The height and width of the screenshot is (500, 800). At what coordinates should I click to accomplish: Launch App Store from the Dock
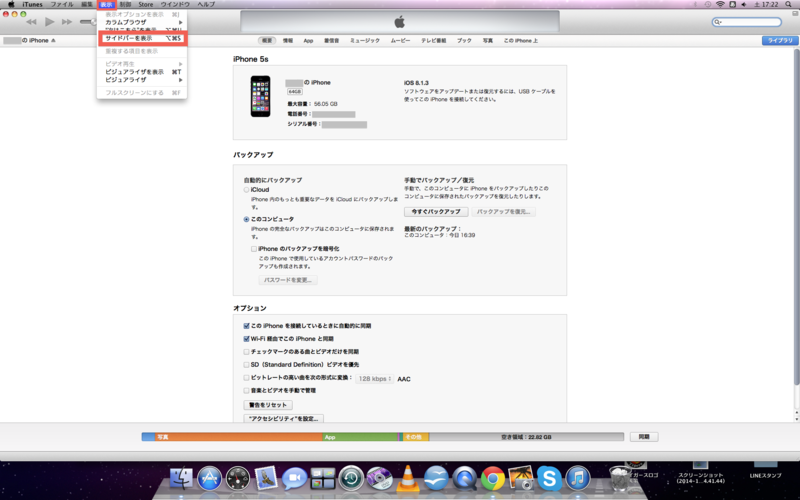point(210,479)
